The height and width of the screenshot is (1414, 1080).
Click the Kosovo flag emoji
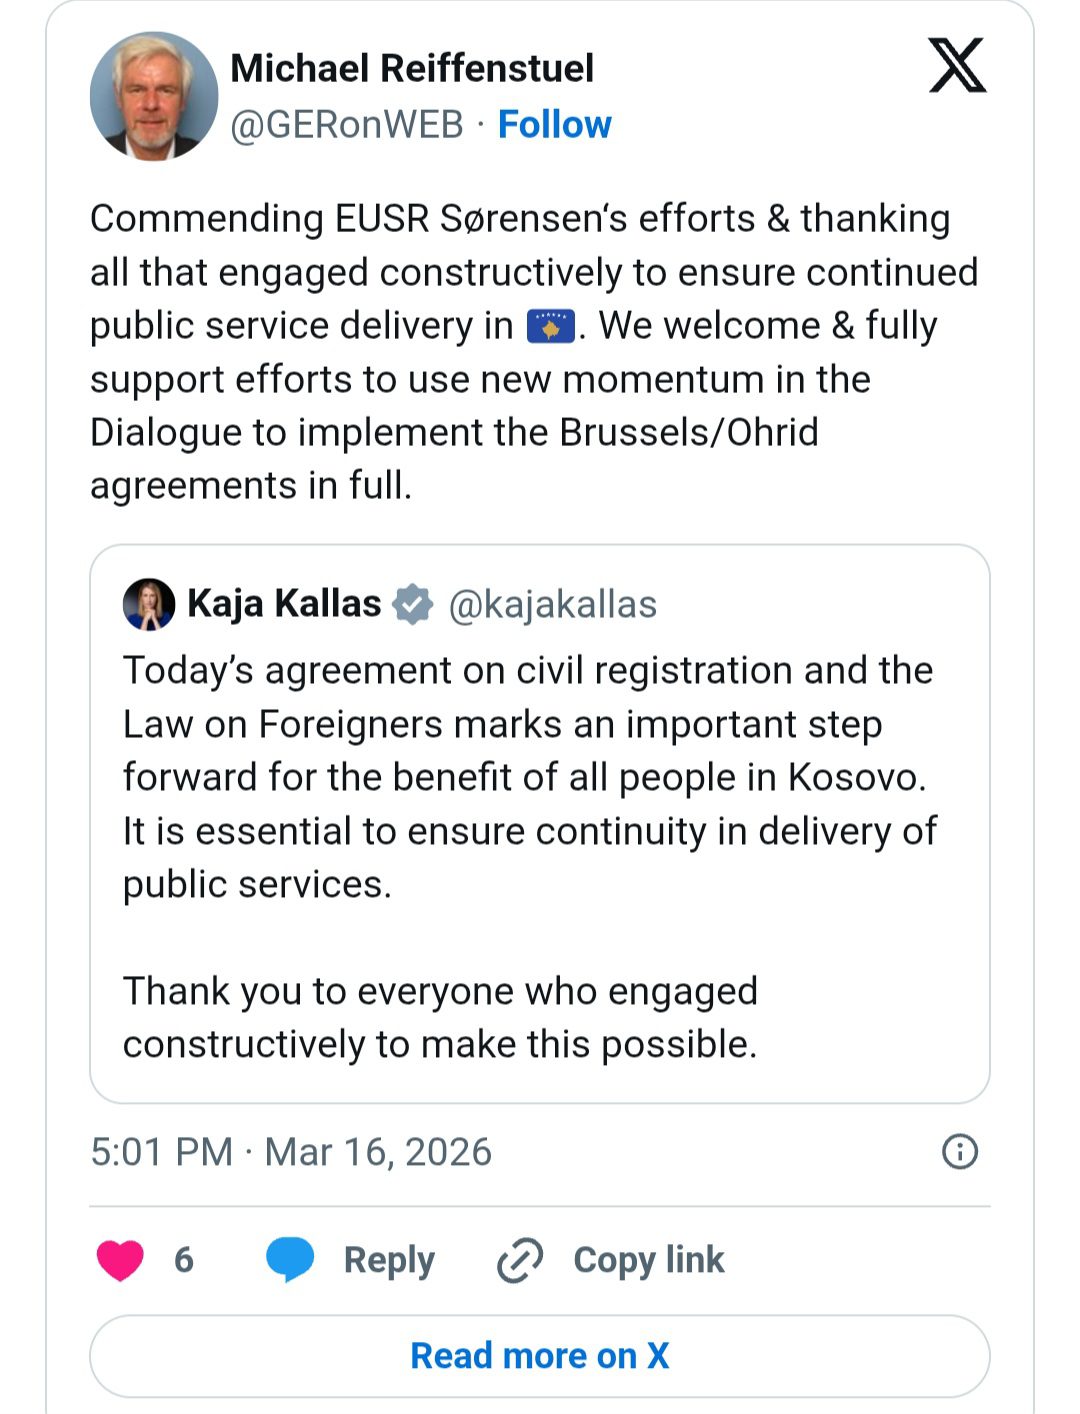click(551, 327)
